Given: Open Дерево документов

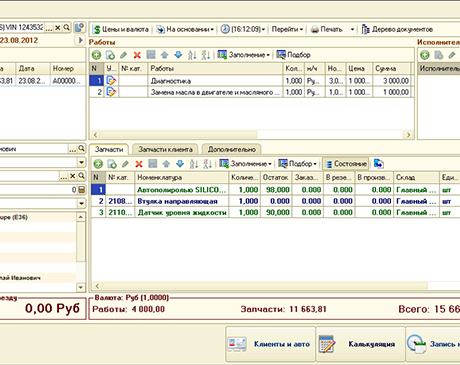Looking at the screenshot, I should (x=397, y=29).
